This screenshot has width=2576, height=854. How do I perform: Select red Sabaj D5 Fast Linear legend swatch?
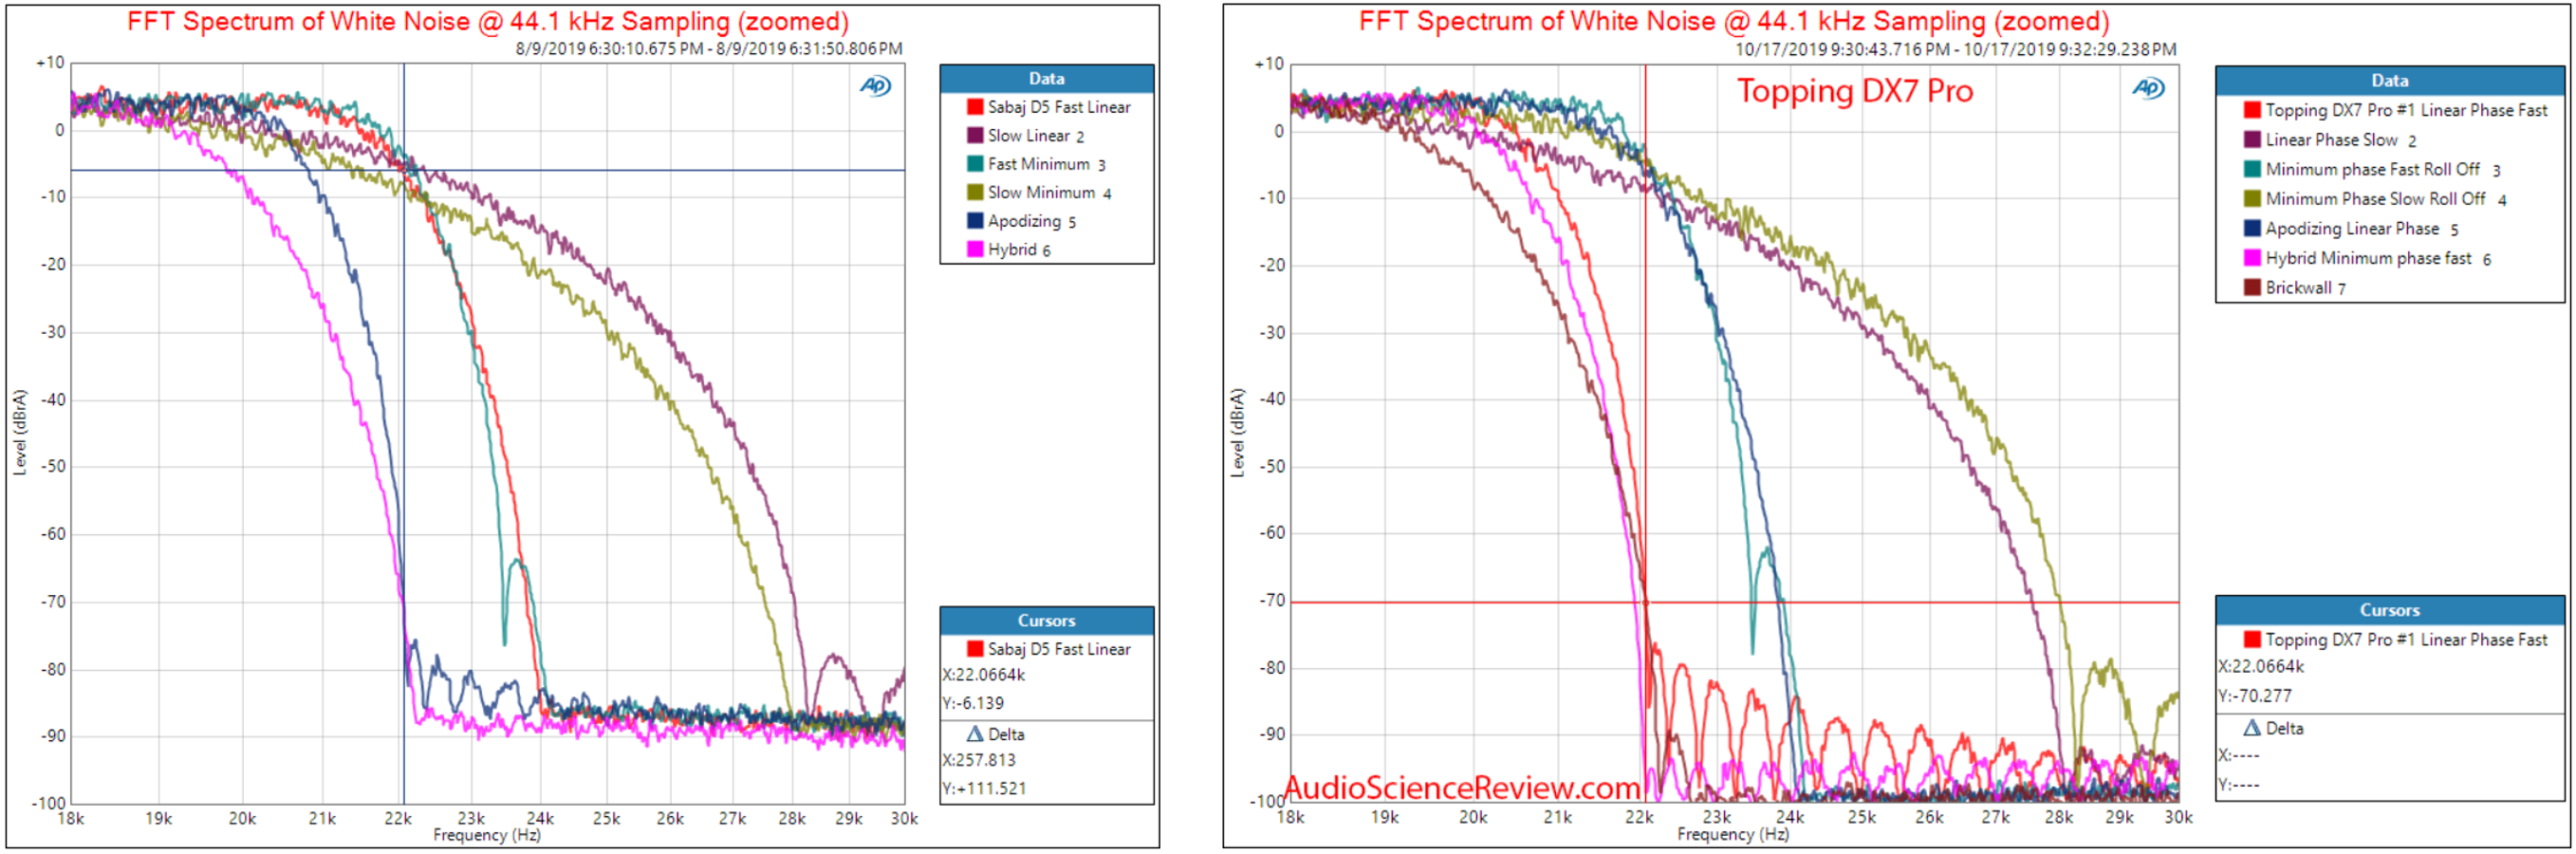click(974, 107)
